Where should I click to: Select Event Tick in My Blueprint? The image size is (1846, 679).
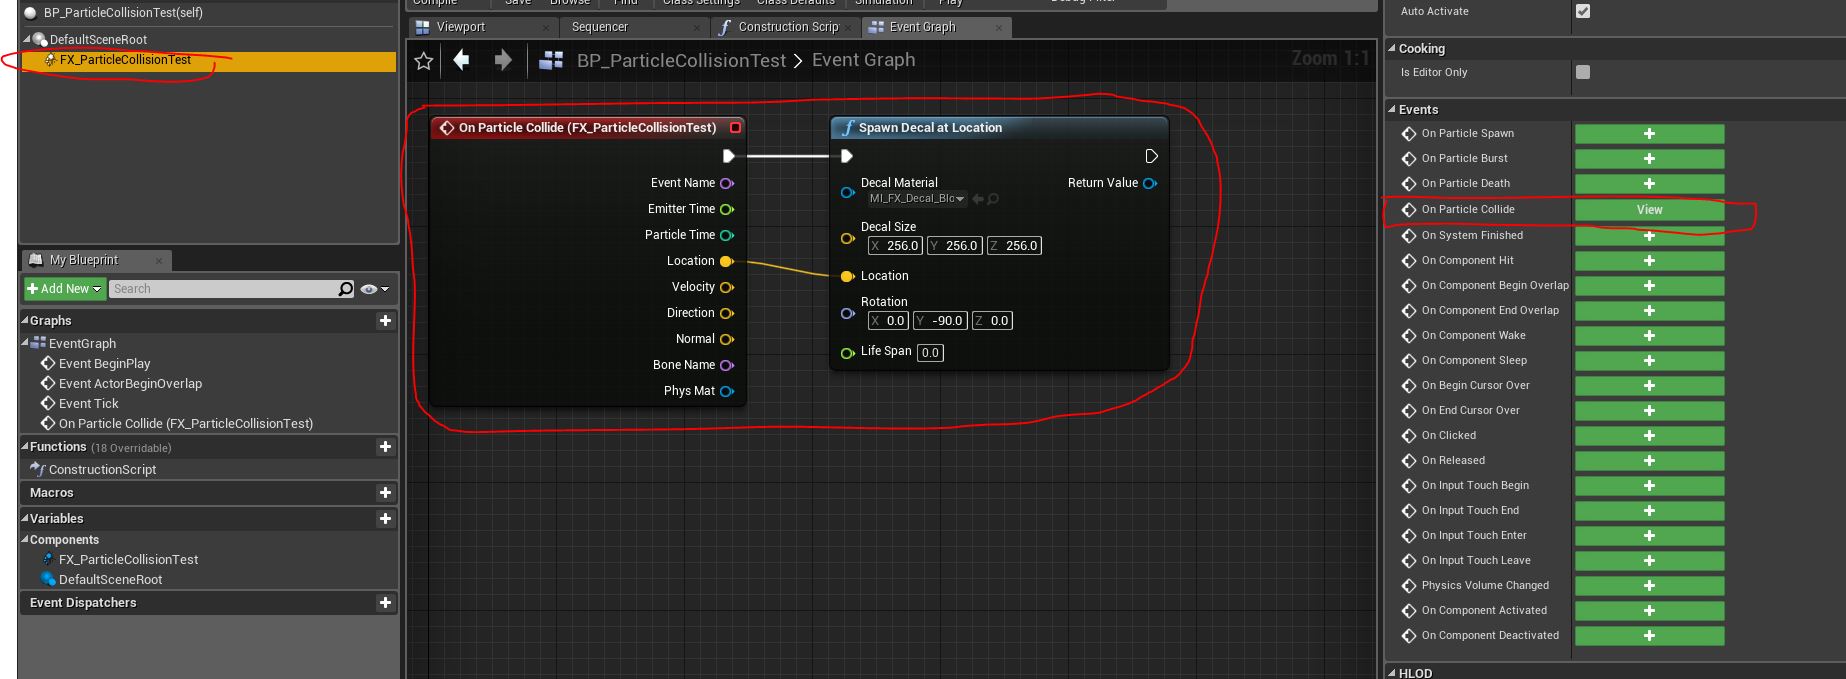click(88, 404)
